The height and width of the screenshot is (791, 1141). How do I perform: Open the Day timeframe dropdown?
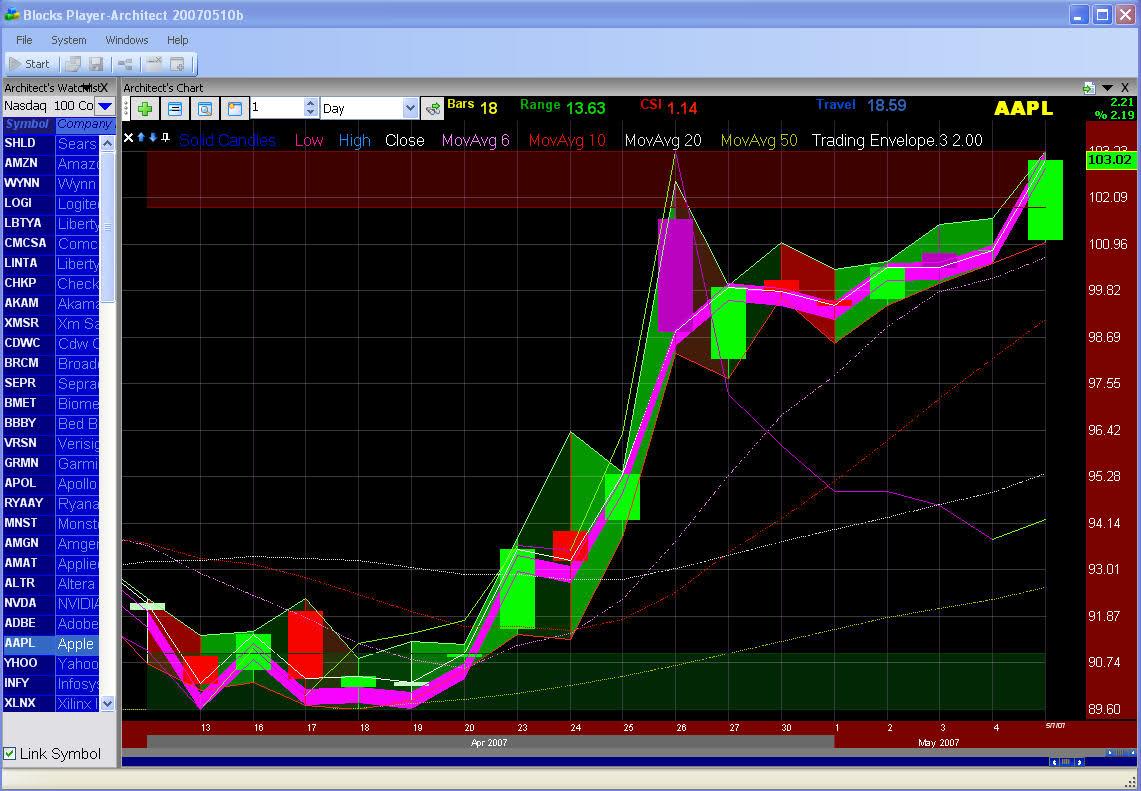pos(410,108)
